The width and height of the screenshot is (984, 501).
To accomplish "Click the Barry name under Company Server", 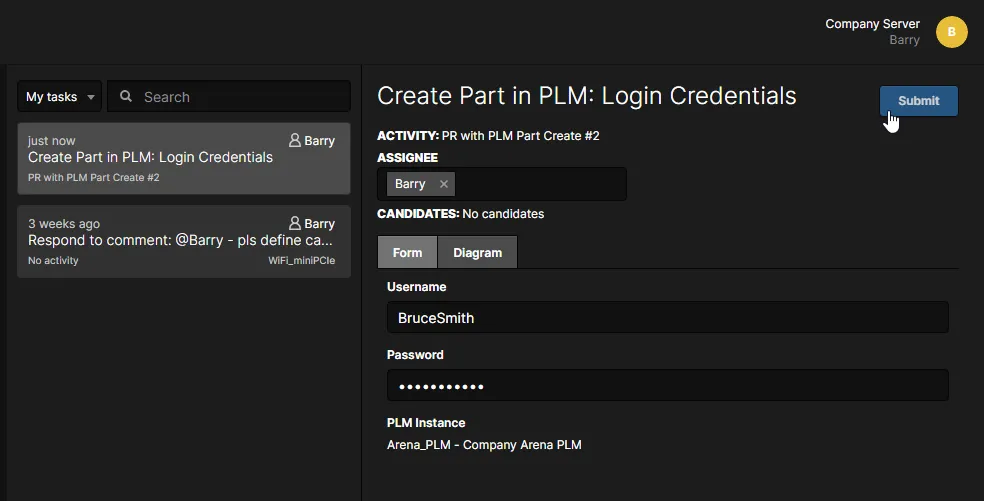I will [x=904, y=40].
